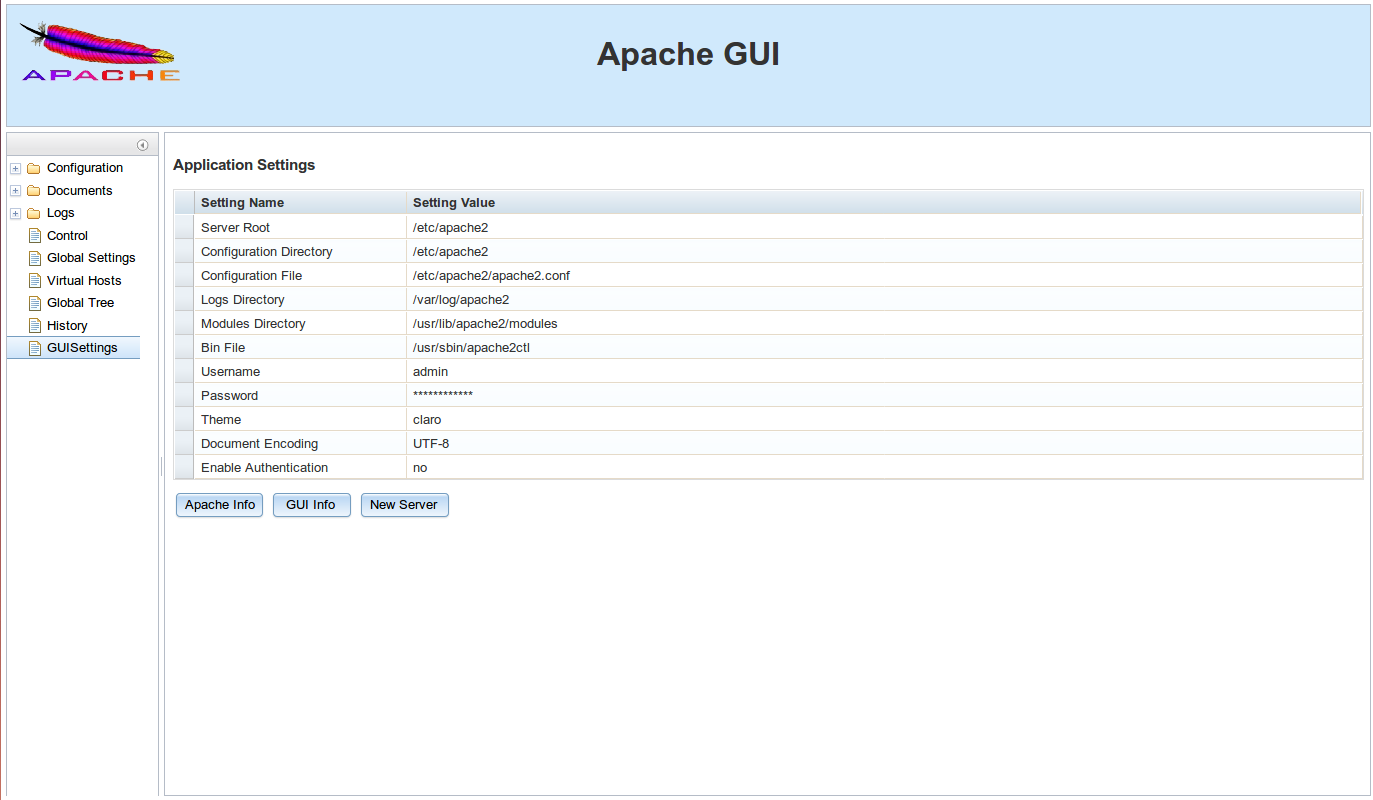Click the masked Password value

pyautogui.click(x=443, y=395)
